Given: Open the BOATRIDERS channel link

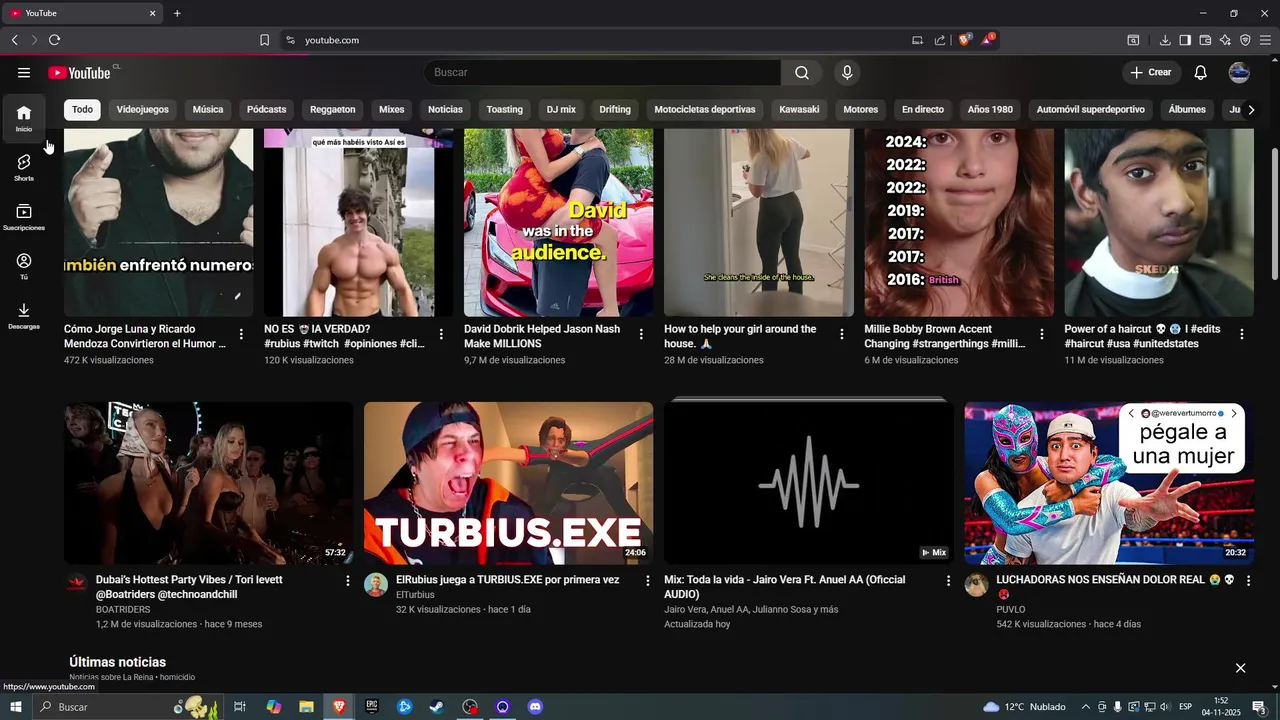Looking at the screenshot, I should [123, 609].
